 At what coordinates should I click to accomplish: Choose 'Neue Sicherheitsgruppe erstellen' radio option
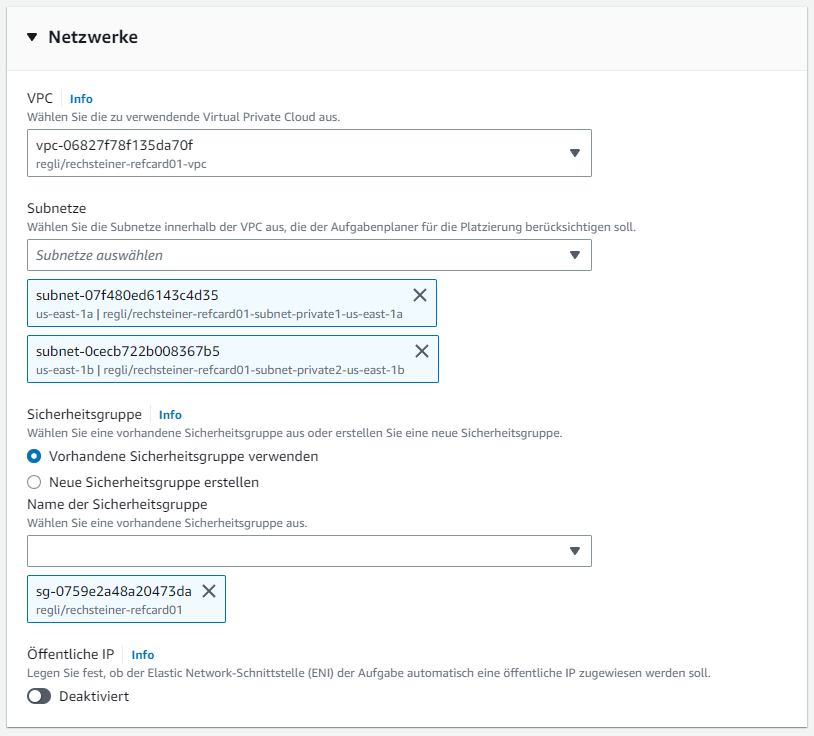35,482
